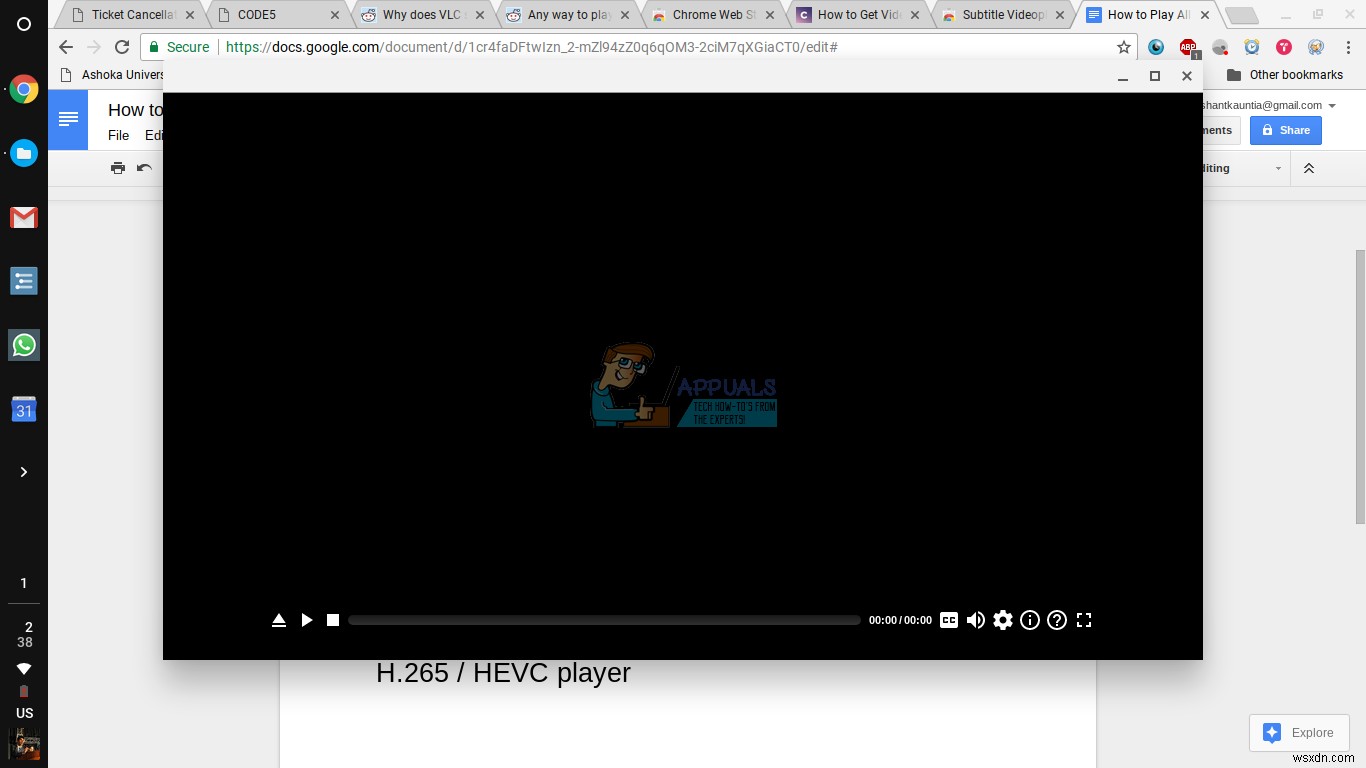Mute the video volume
The image size is (1366, 768).
coord(975,620)
